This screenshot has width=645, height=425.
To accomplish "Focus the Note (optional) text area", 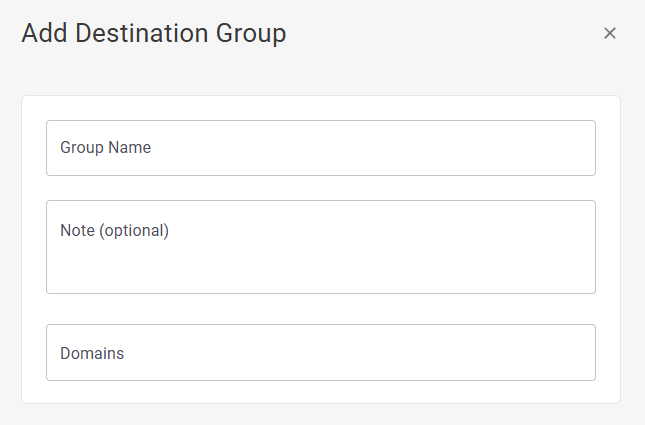I will click(x=320, y=247).
